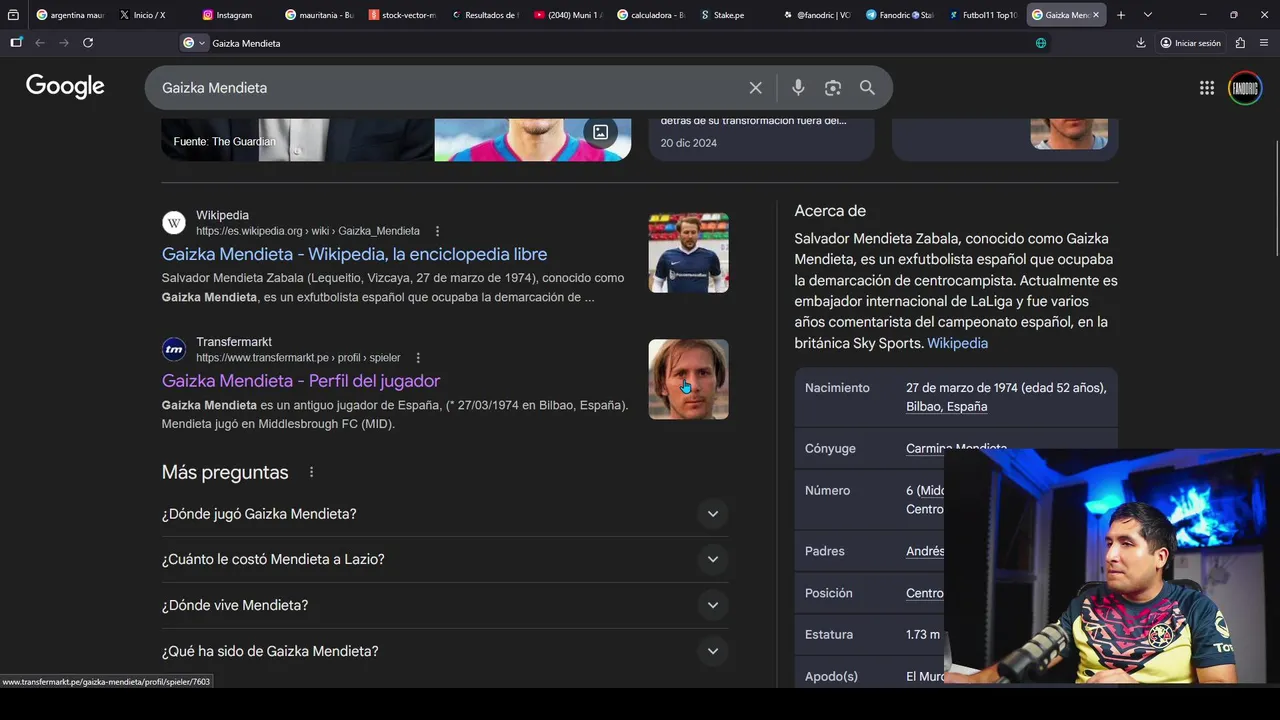1280x720 pixels.
Task: Click the 'Bilbao, España' birthplace link
Action: pyautogui.click(x=946, y=407)
